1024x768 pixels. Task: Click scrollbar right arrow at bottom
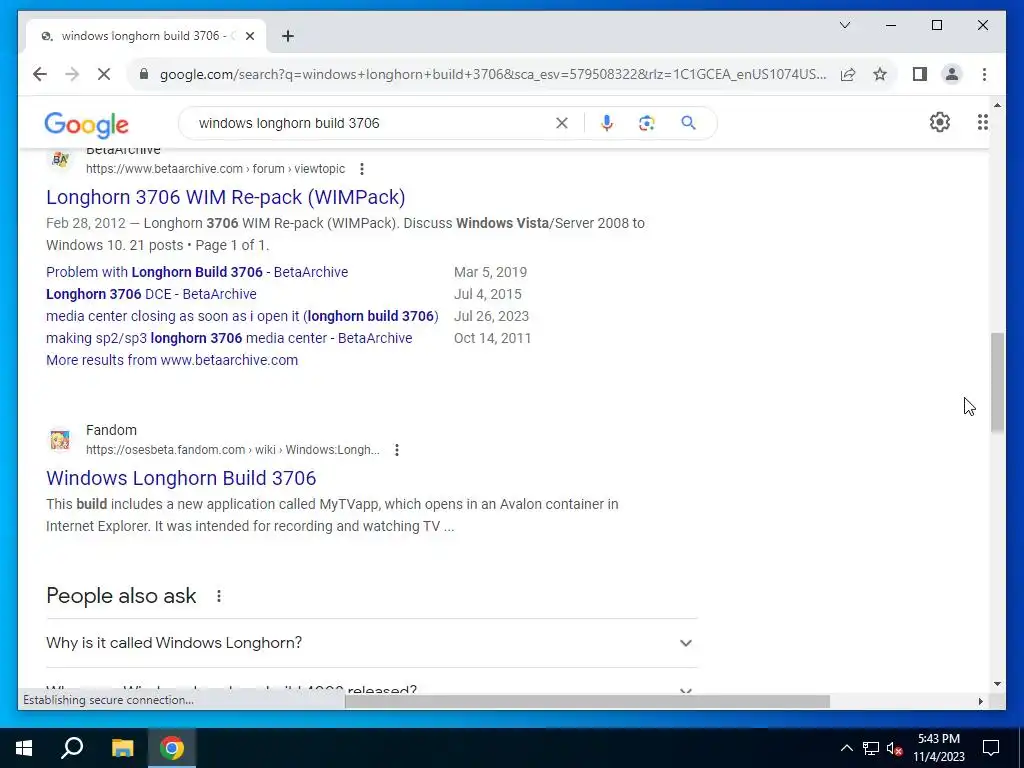[x=980, y=701]
